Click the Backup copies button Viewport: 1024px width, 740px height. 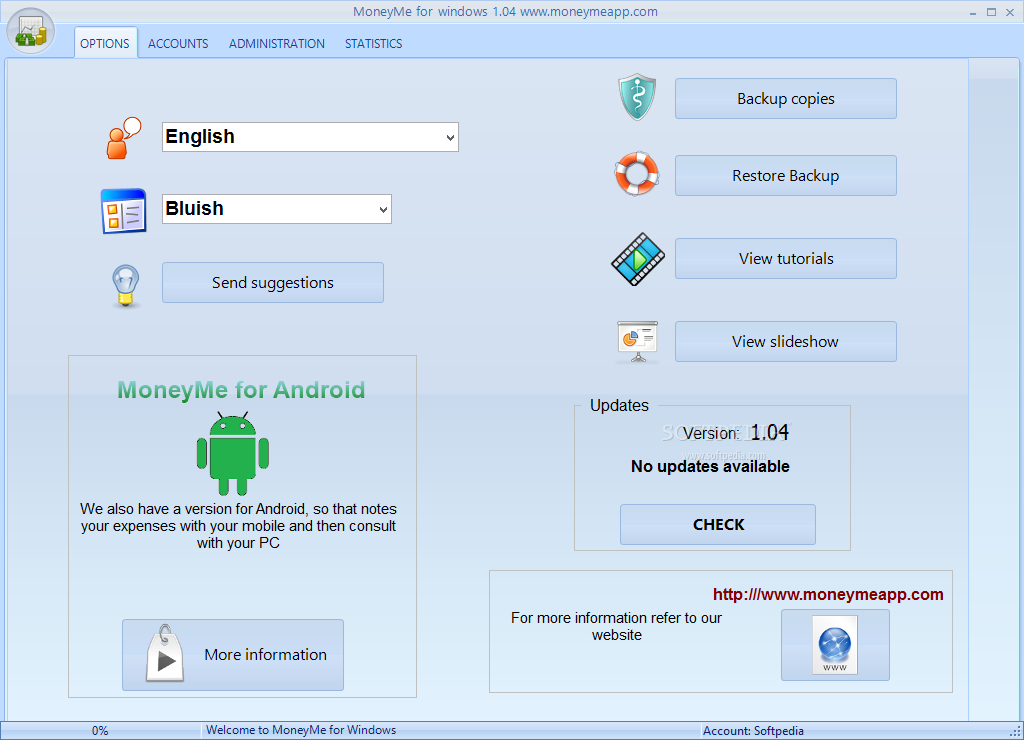coord(786,99)
